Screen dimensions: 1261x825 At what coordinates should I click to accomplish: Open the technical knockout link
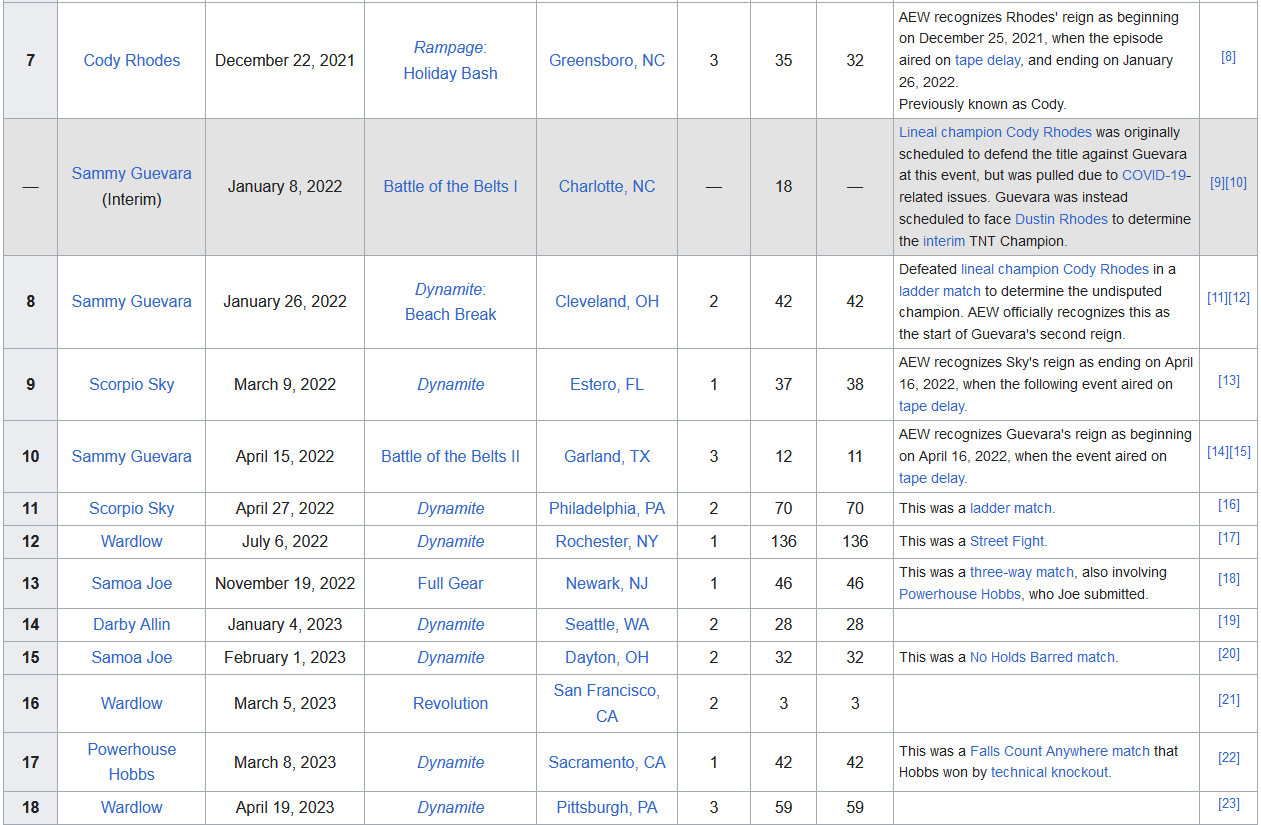(1049, 772)
